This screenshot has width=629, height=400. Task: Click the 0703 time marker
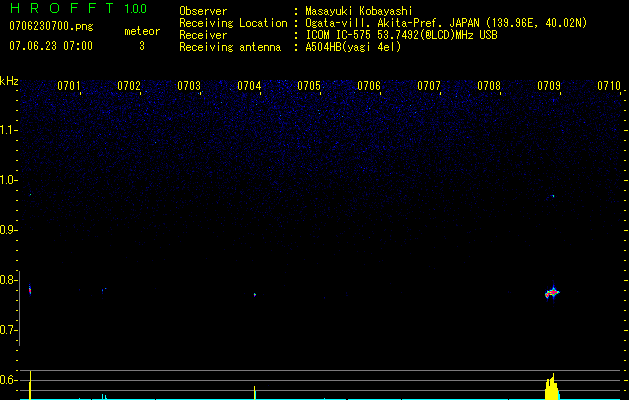coord(189,86)
